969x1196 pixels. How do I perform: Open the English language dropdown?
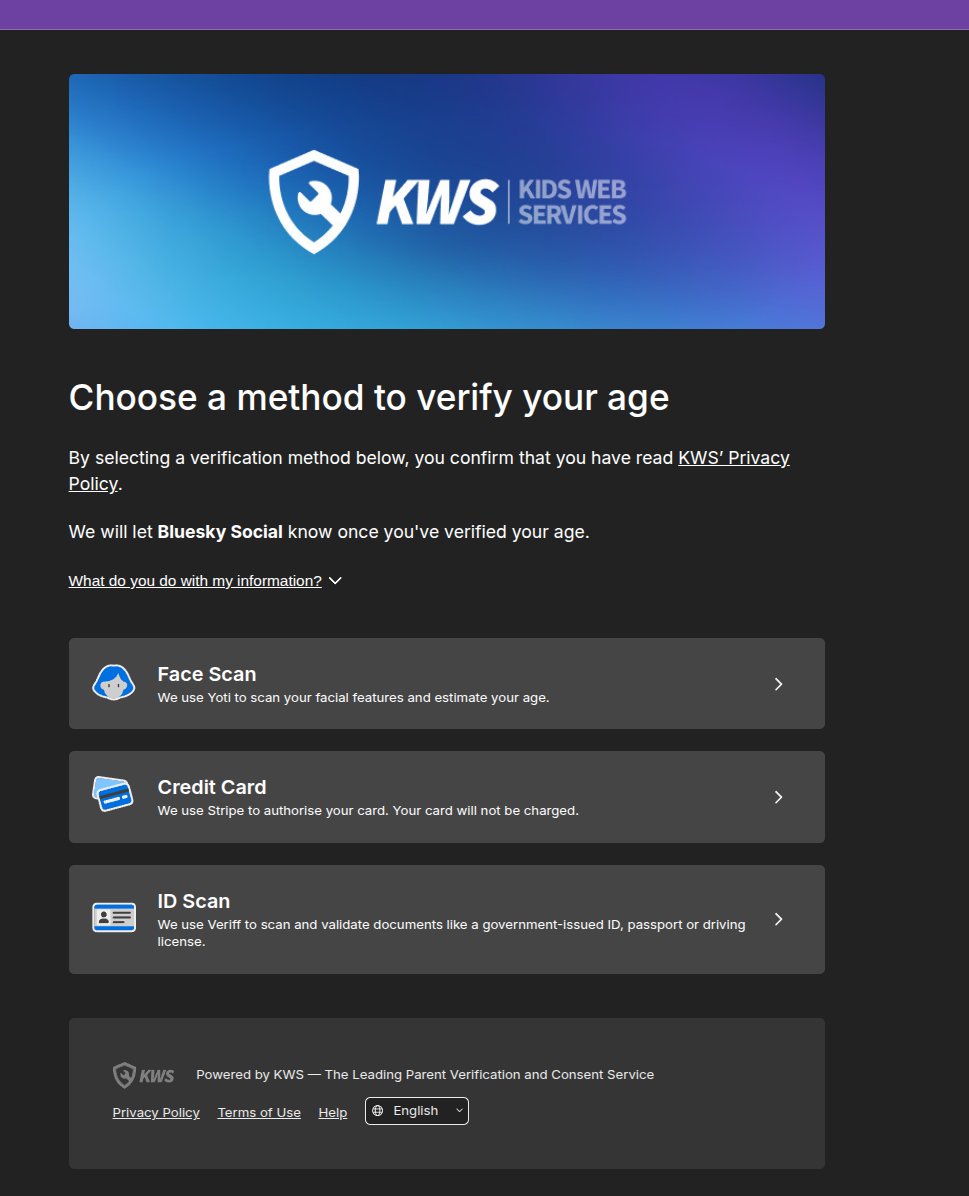417,1111
